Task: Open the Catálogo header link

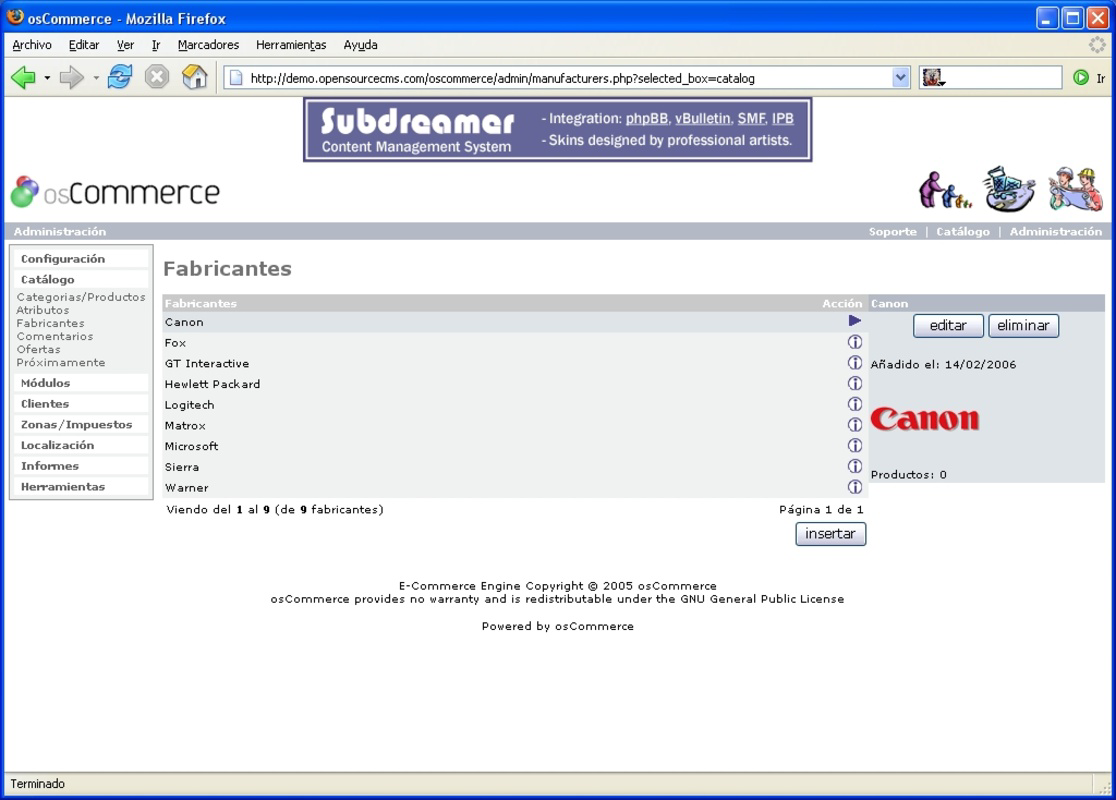Action: (x=962, y=231)
